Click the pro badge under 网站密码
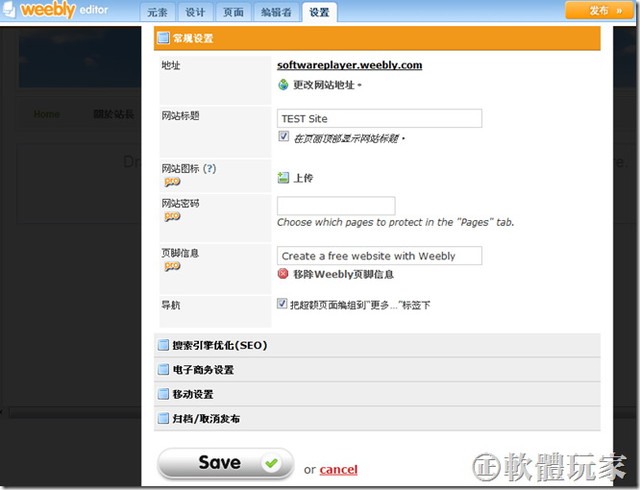This screenshot has height=490, width=640. pyautogui.click(x=172, y=216)
